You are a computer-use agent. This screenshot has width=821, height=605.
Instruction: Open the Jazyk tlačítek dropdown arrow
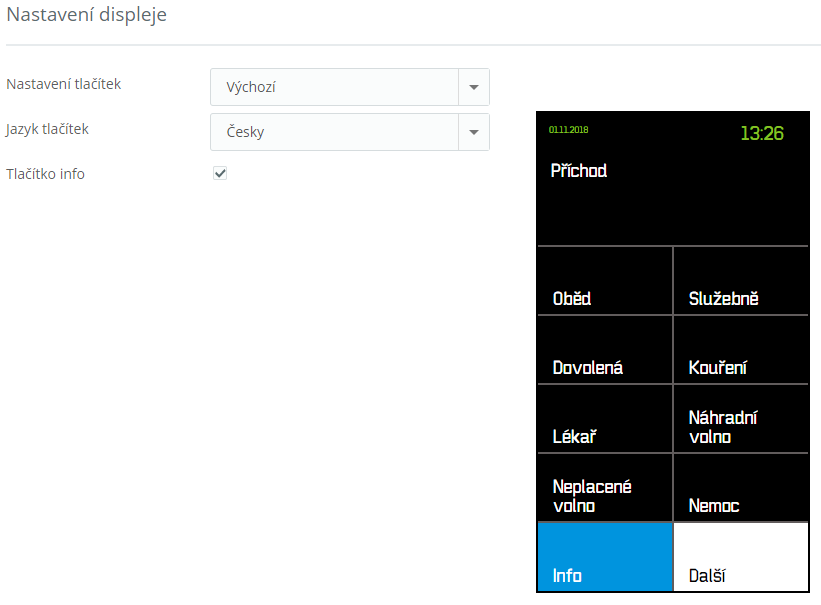pos(473,132)
